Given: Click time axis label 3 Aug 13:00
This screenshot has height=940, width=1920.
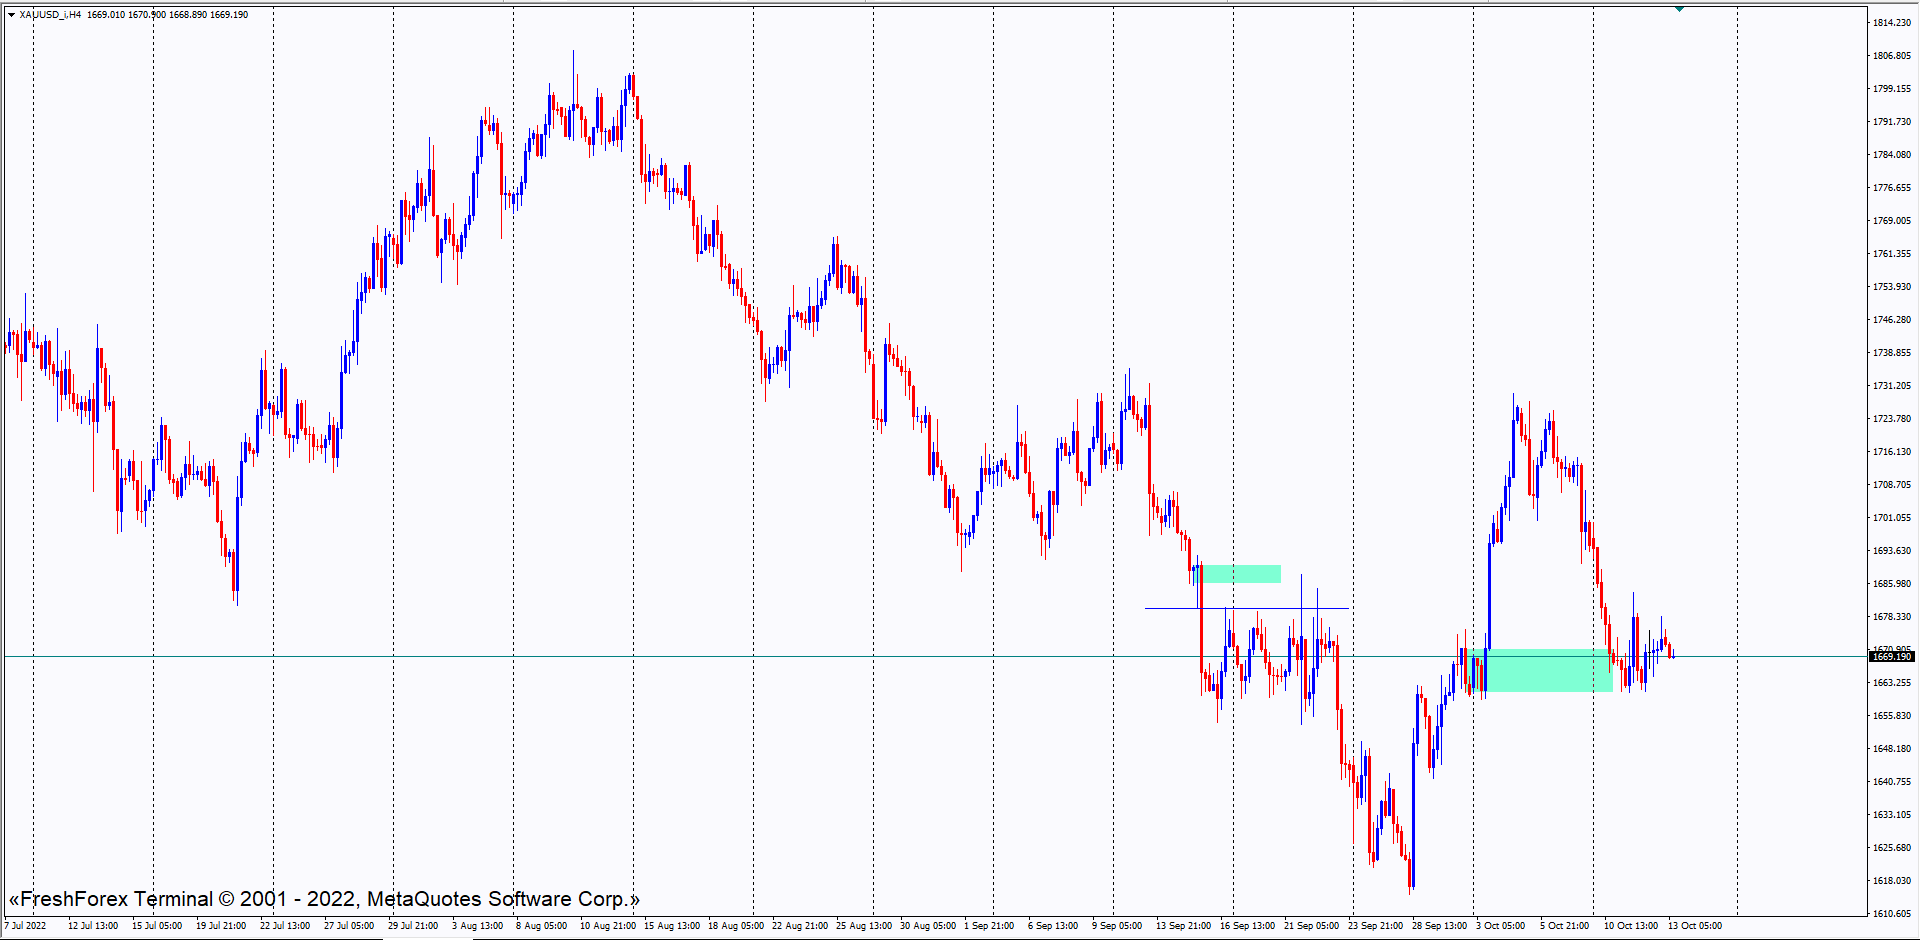Looking at the screenshot, I should click(x=477, y=926).
